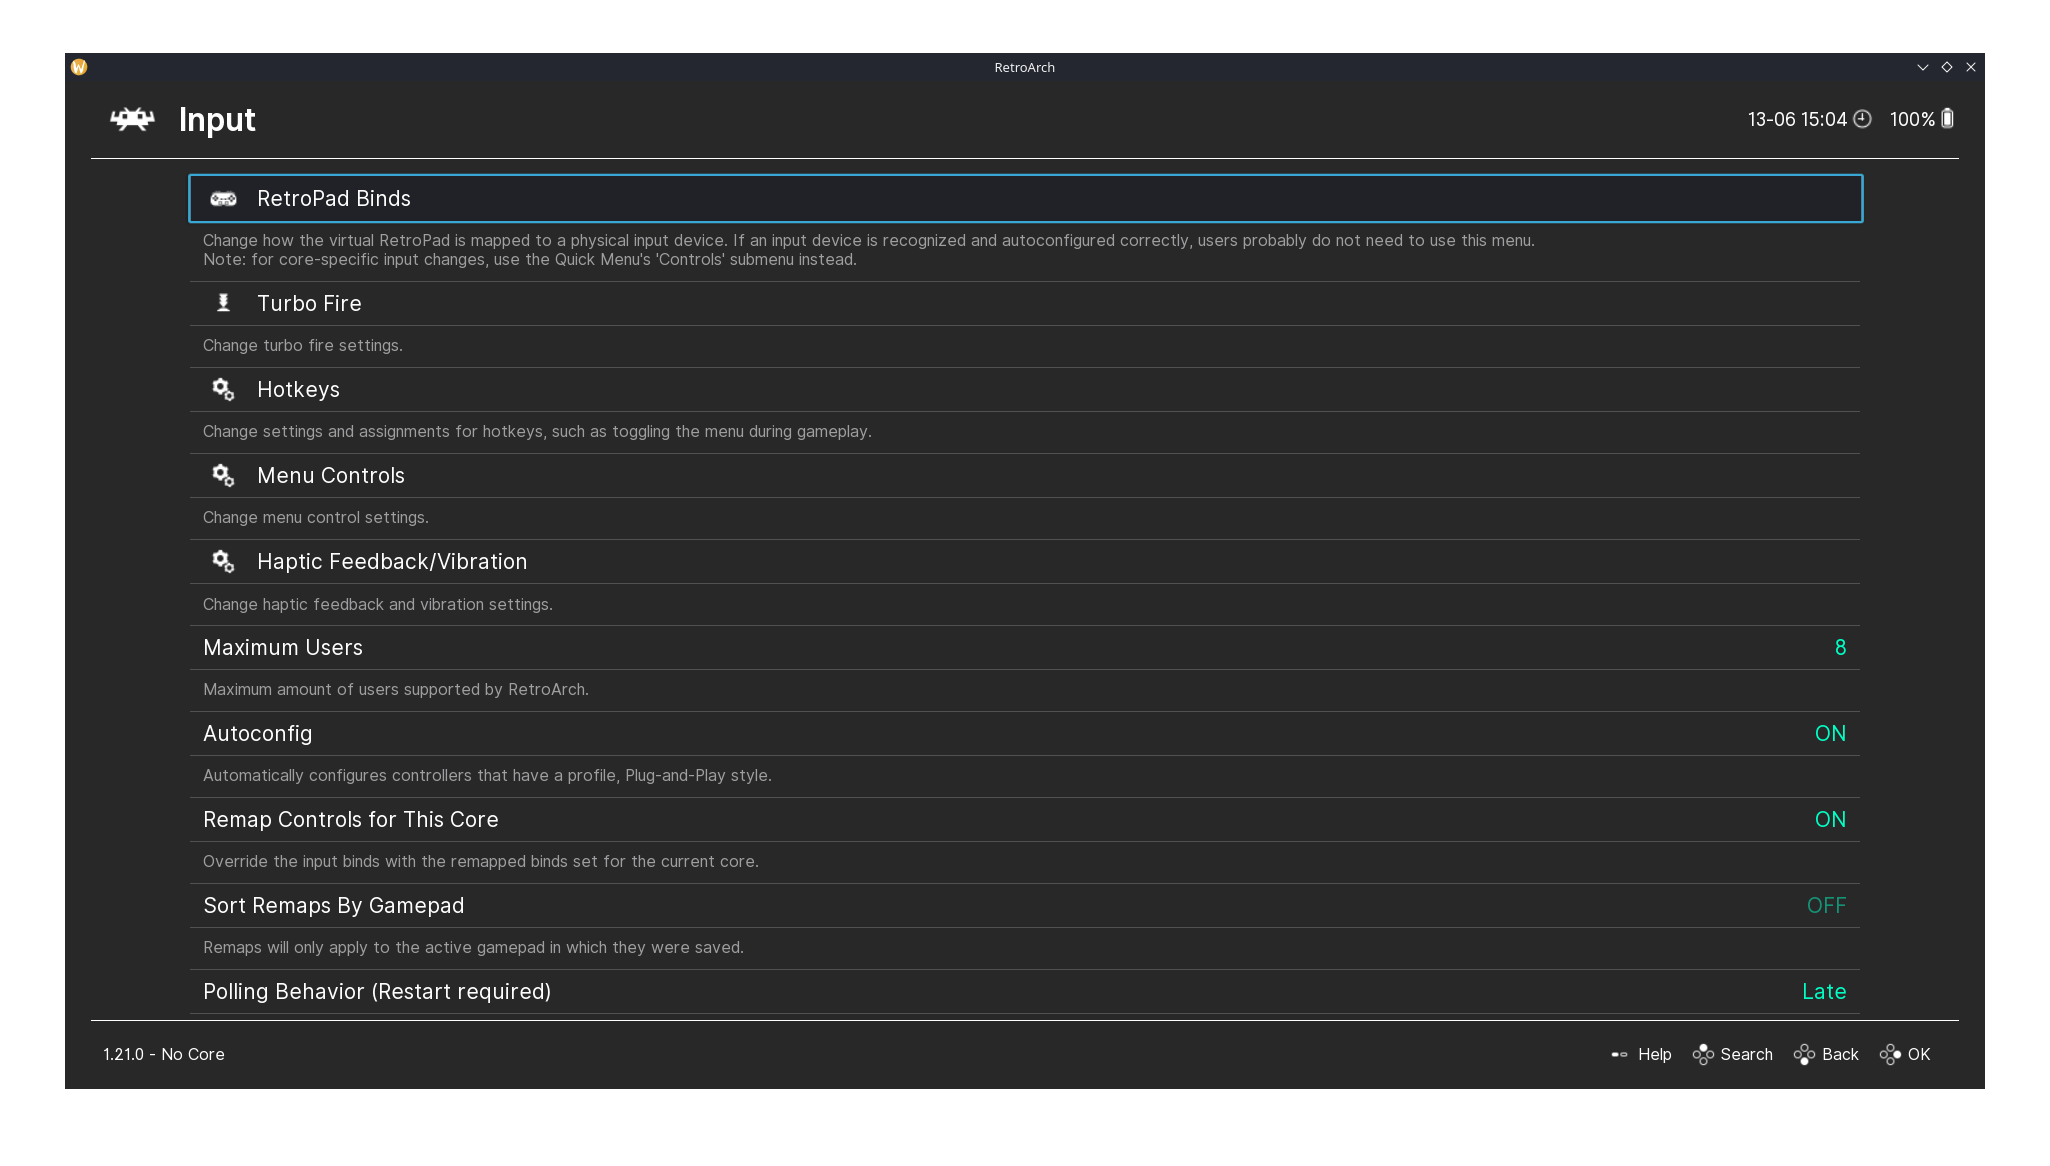Click the battery icon at 100%
This screenshot has width=2050, height=1166.
point(1947,119)
